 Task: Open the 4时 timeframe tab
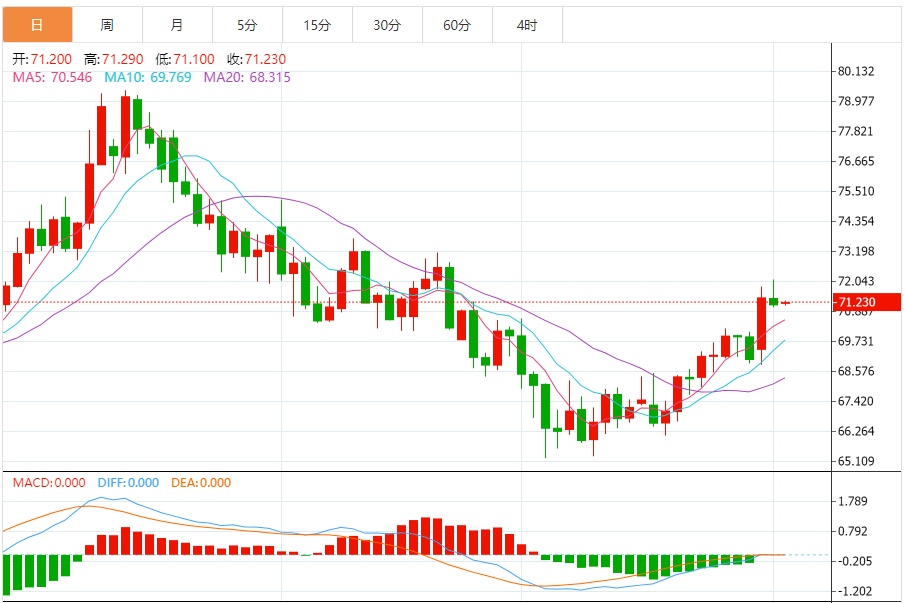coord(527,25)
